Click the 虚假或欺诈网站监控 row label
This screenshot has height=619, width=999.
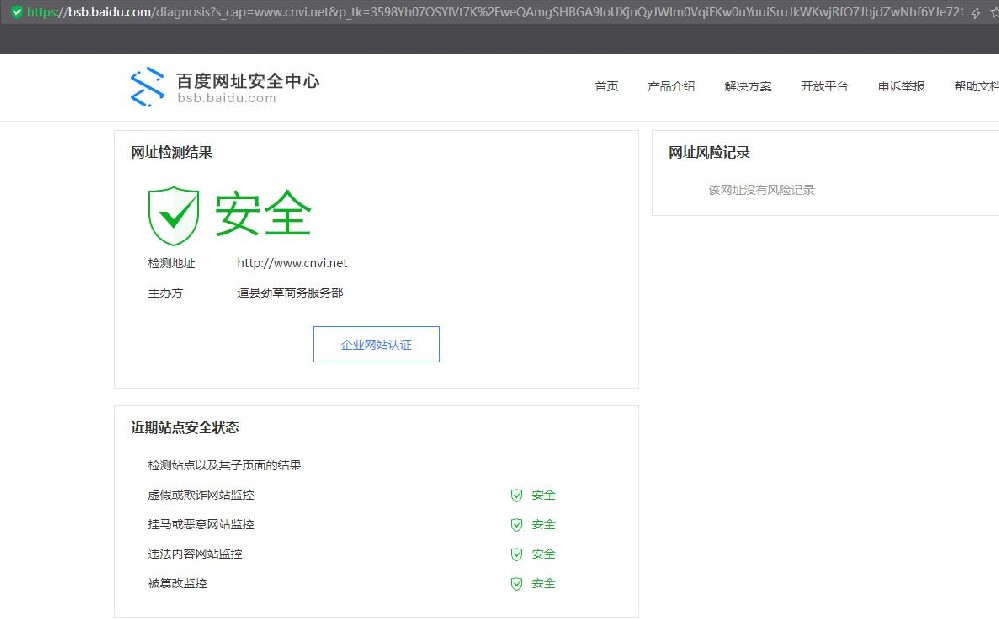click(201, 495)
